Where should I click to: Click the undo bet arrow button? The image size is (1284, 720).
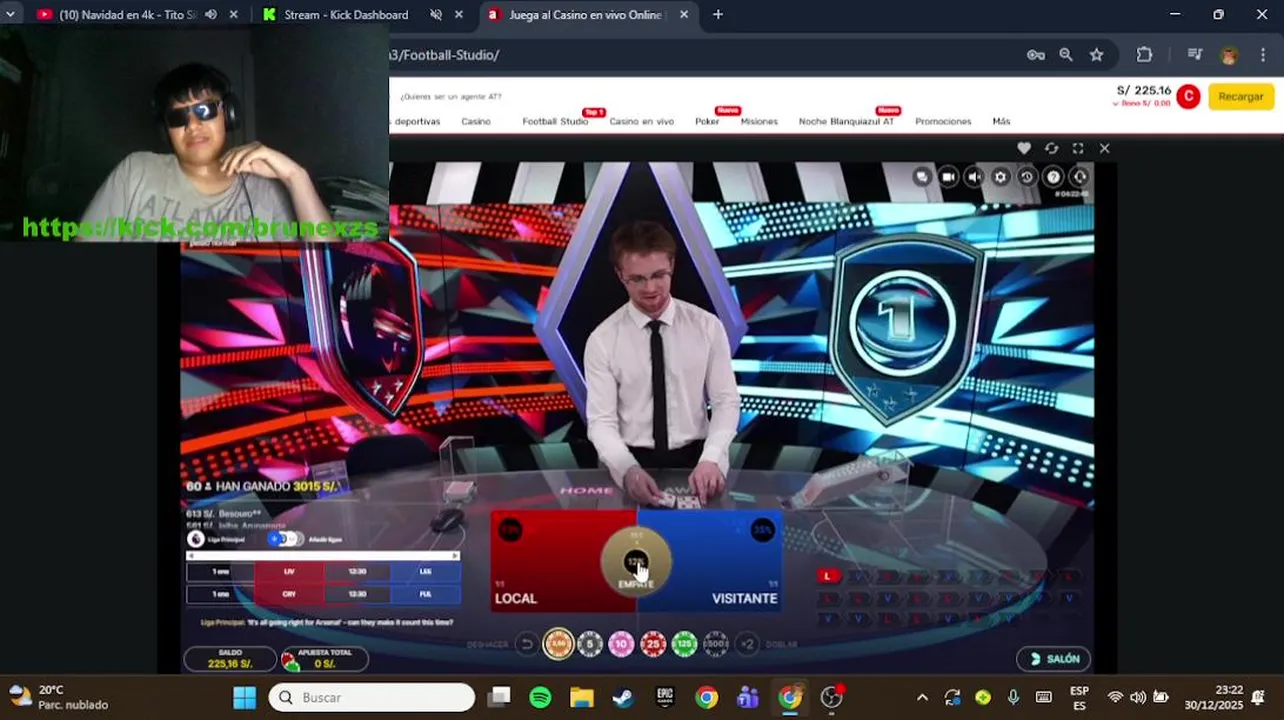point(527,644)
